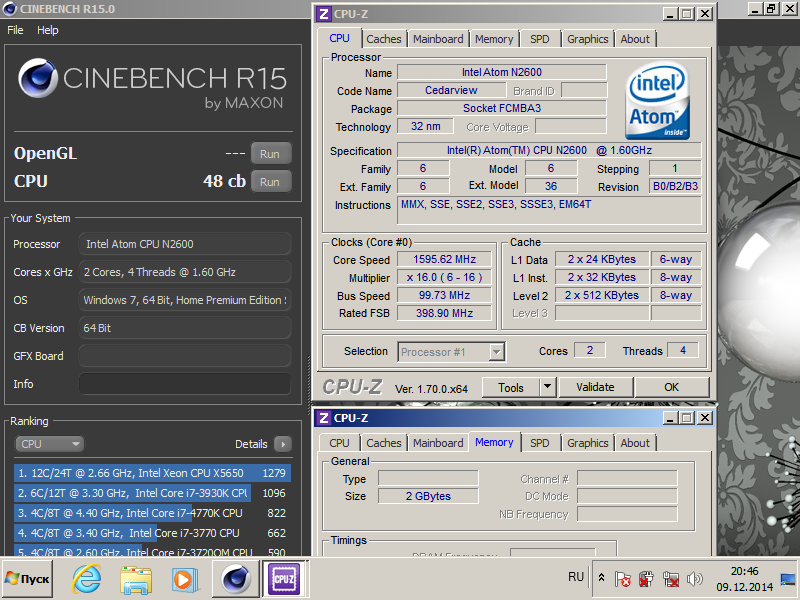Open Mainboard tab in lower CPU-Z window
This screenshot has width=800, height=600.
pos(438,443)
